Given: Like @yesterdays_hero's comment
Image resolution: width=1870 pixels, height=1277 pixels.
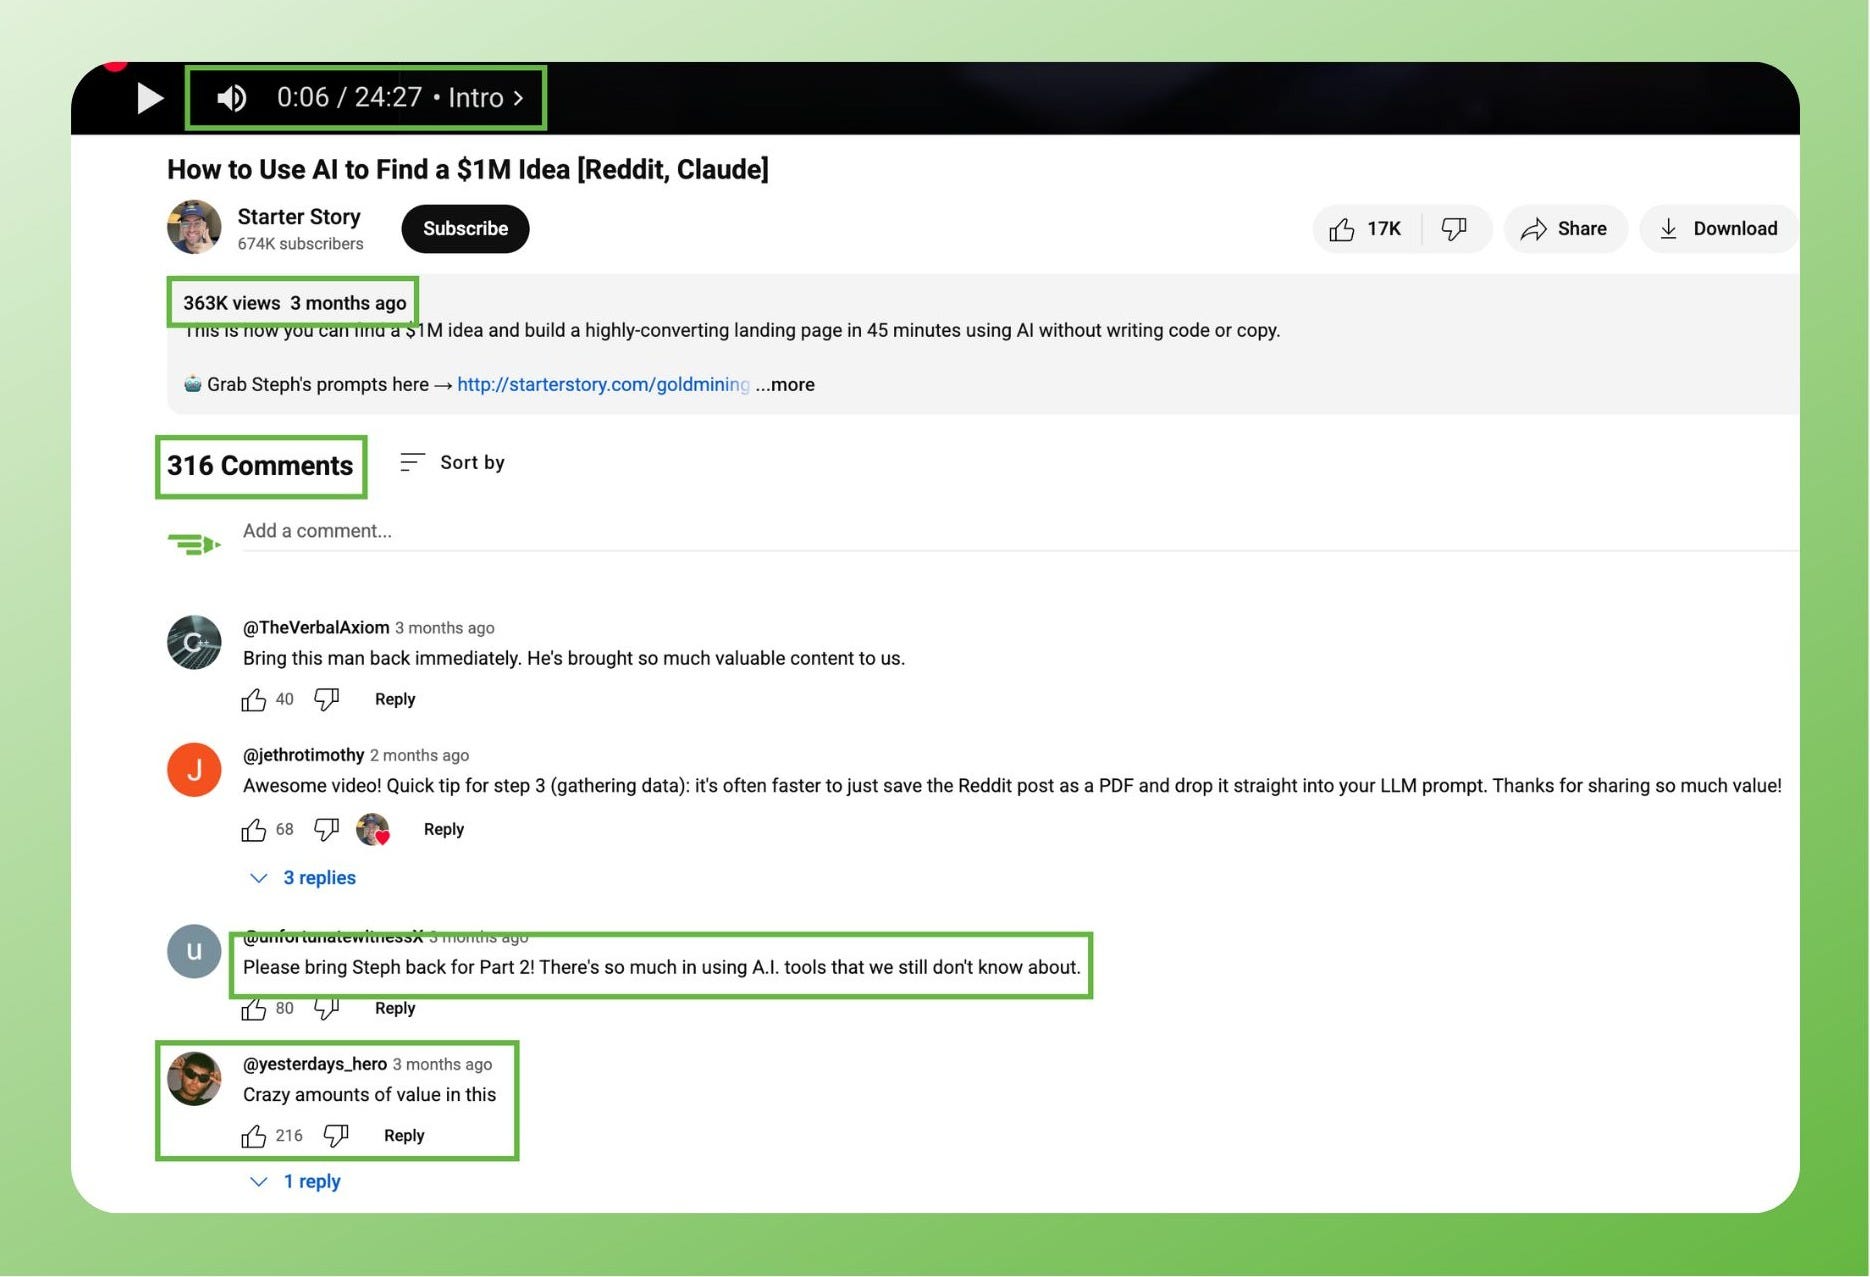Looking at the screenshot, I should point(253,1136).
